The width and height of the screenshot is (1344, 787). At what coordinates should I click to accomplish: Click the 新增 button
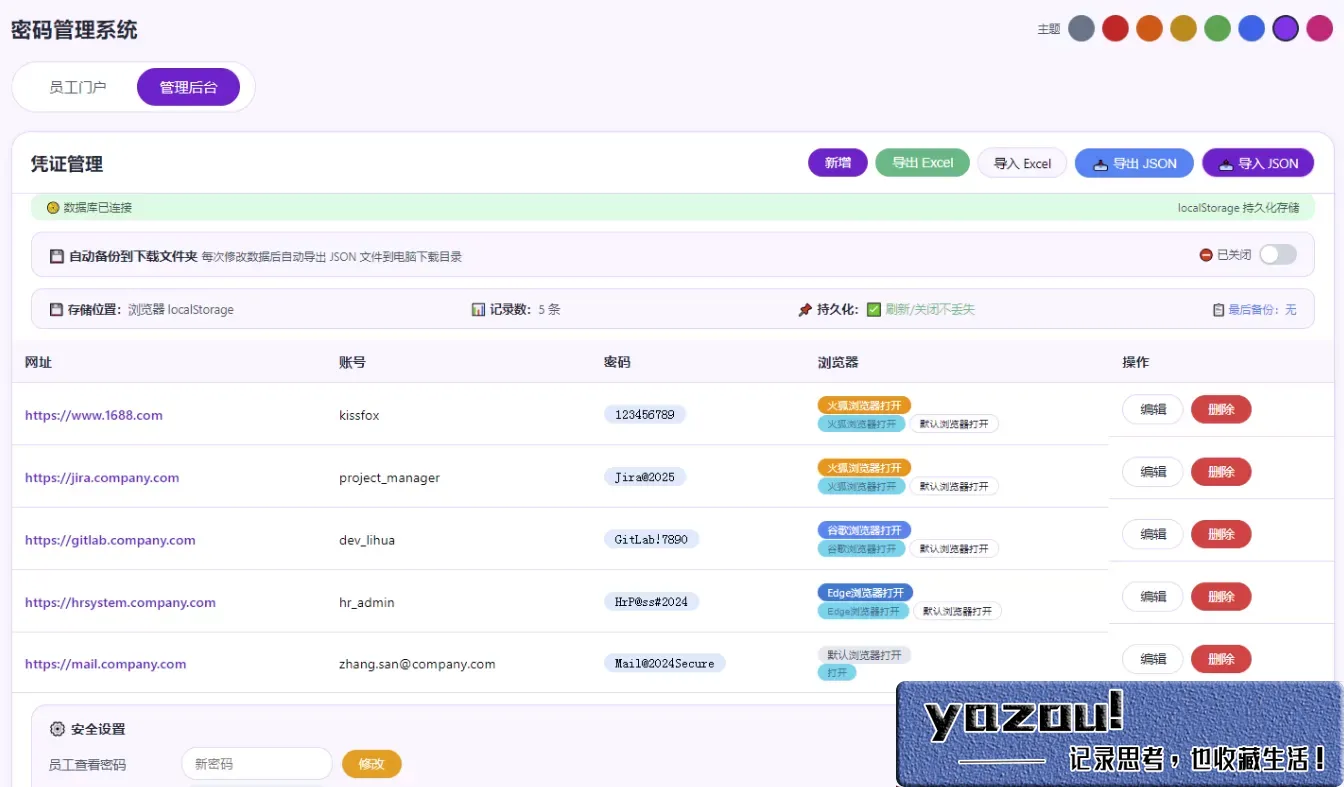coord(838,163)
